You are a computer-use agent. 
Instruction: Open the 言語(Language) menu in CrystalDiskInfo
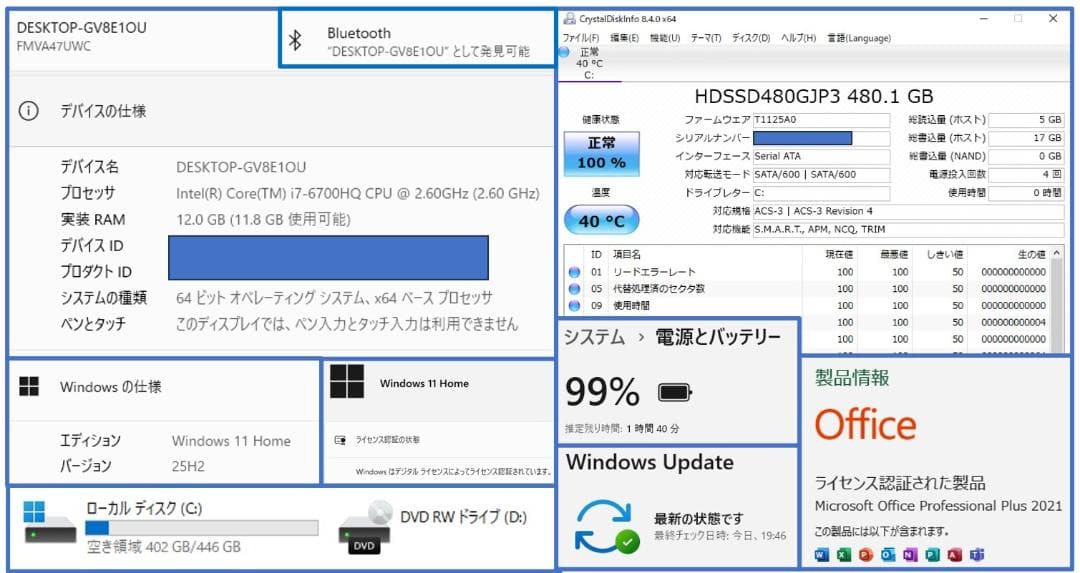(858, 38)
